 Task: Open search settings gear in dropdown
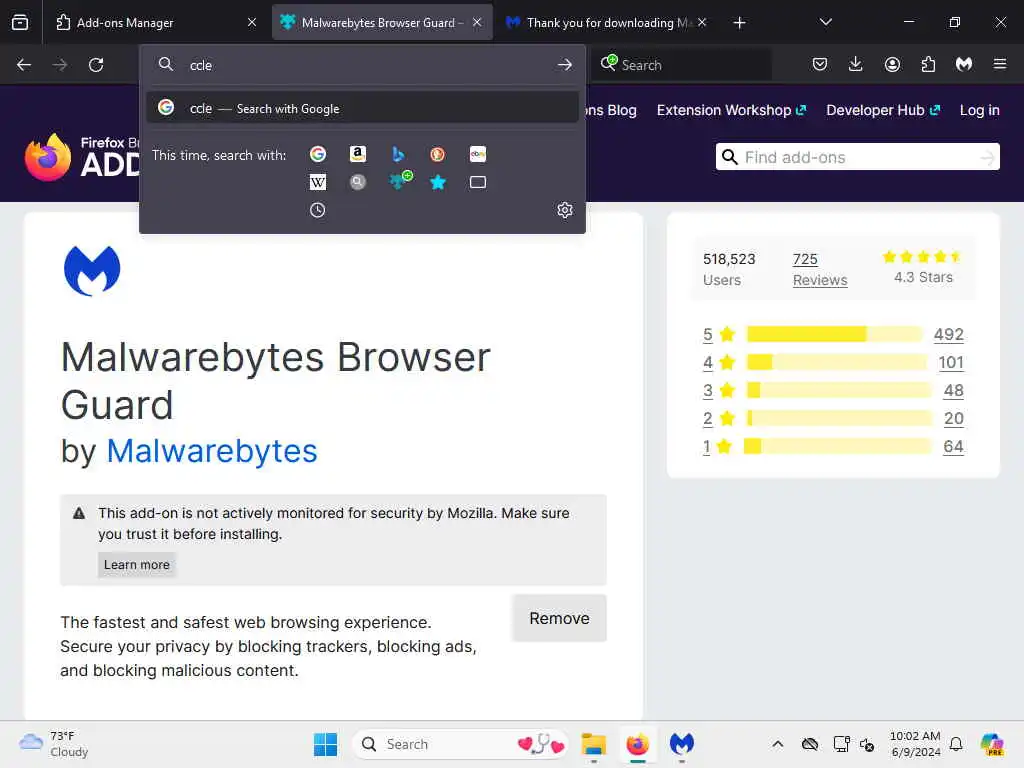pos(565,210)
